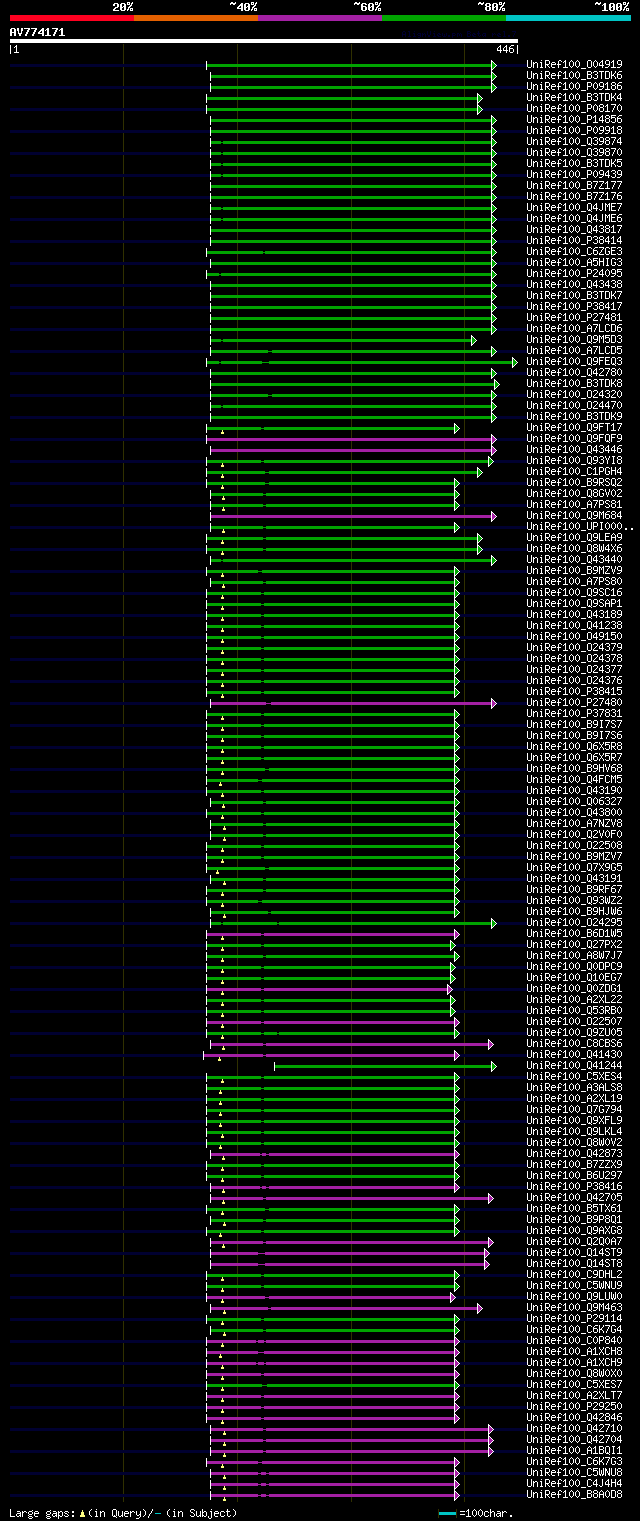The width and height of the screenshot is (640, 1521).
Task: Click label UniRef100_Q42780
Action: pyautogui.click(x=575, y=373)
